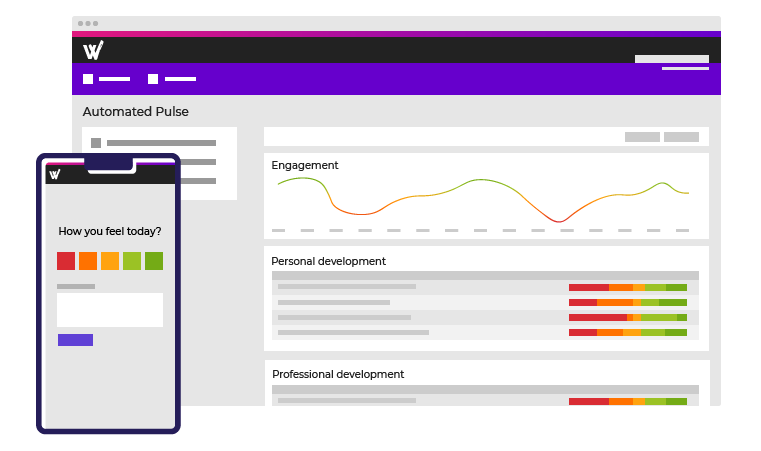
Task: Click fourth Personal development rating bar
Action: (628, 333)
